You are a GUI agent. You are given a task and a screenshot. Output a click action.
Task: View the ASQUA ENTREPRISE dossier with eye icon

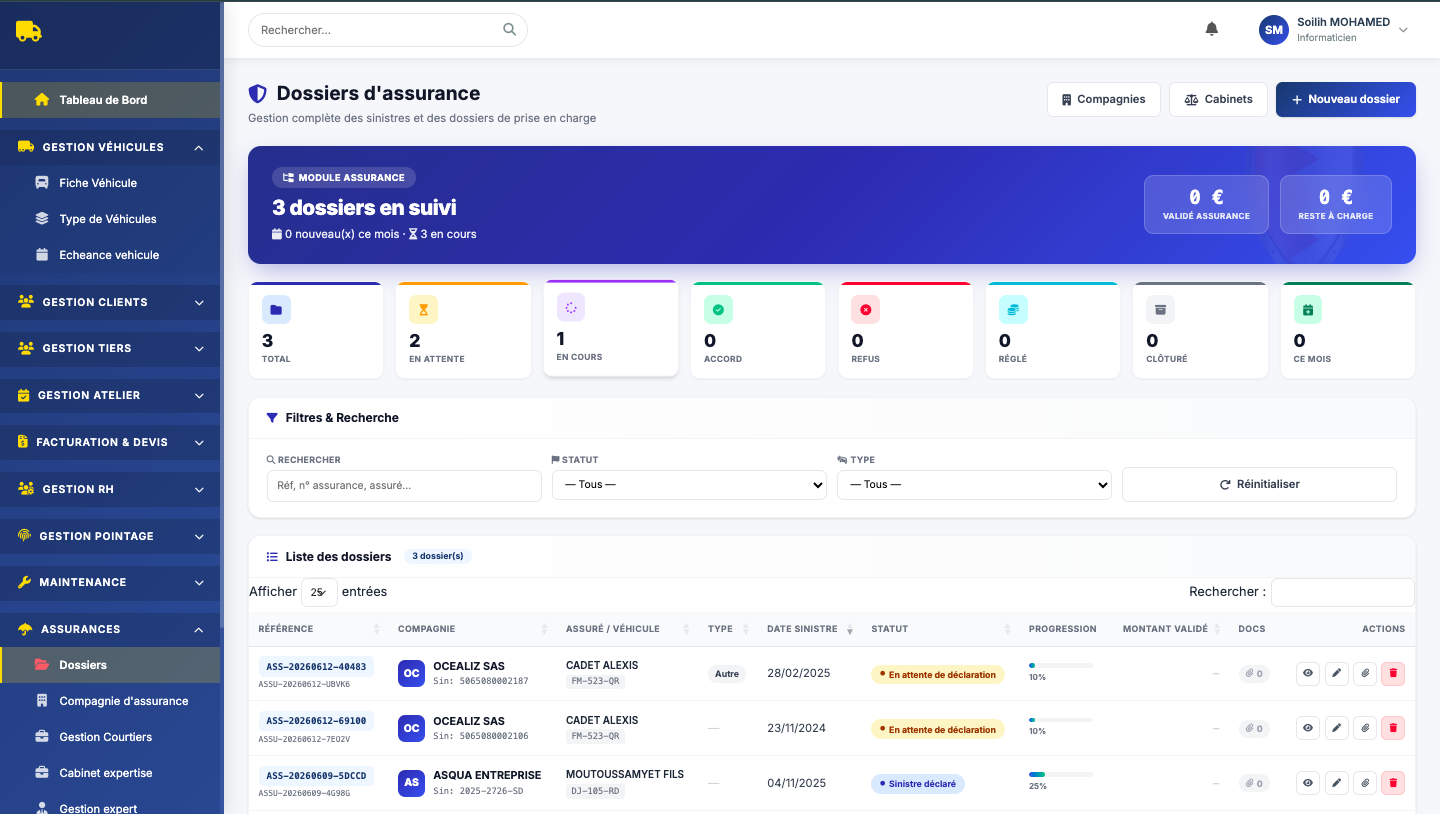coord(1308,783)
